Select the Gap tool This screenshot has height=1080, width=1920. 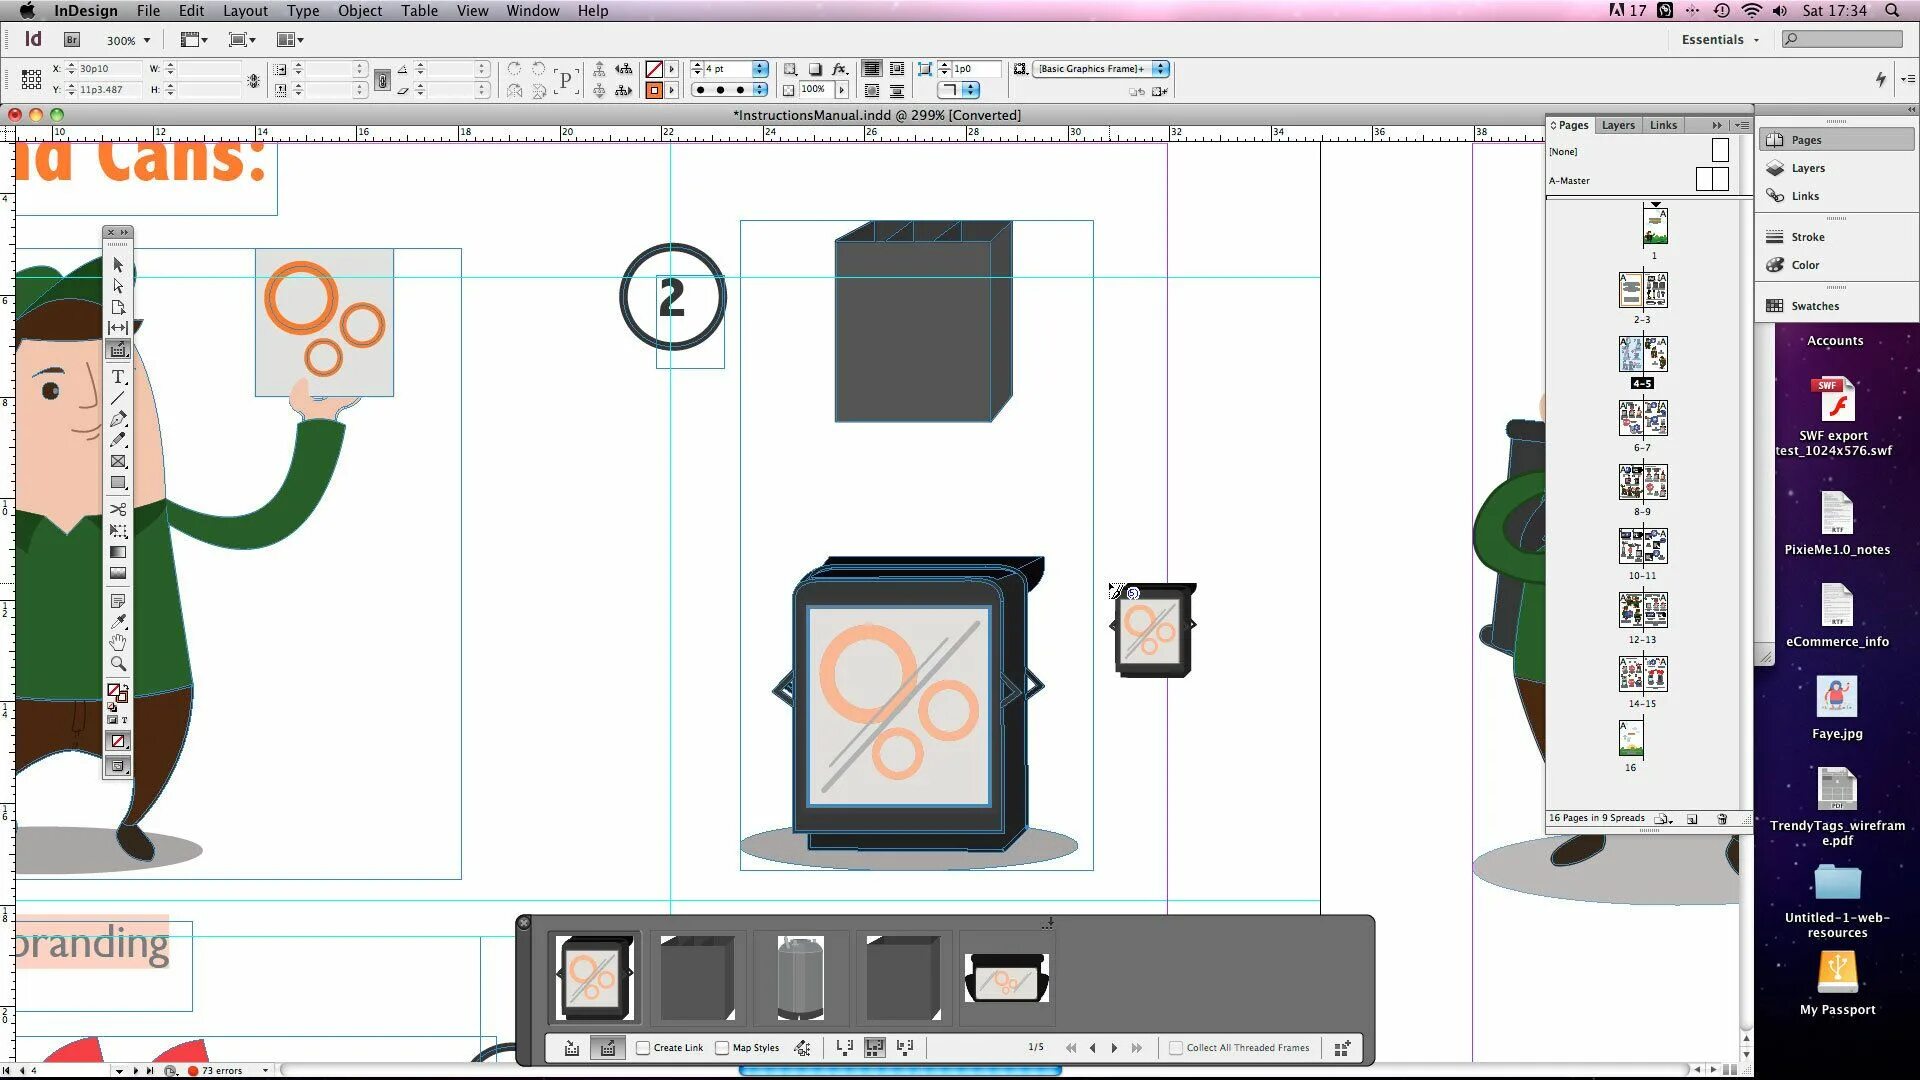click(118, 328)
